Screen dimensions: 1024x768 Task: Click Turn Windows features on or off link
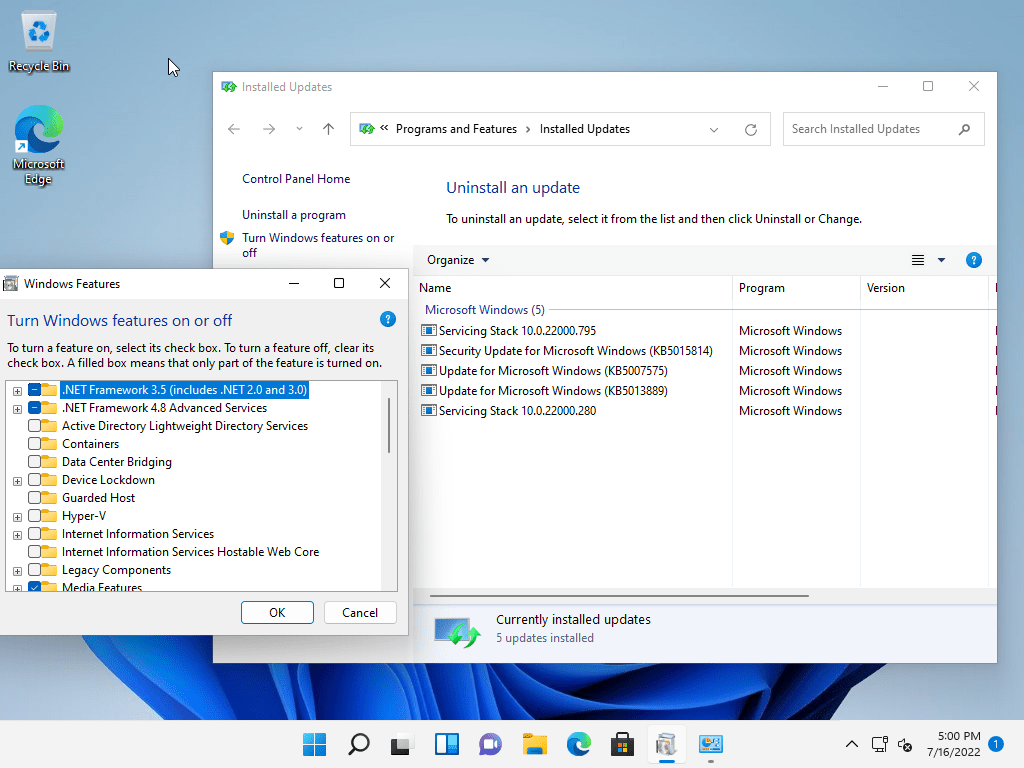point(317,245)
